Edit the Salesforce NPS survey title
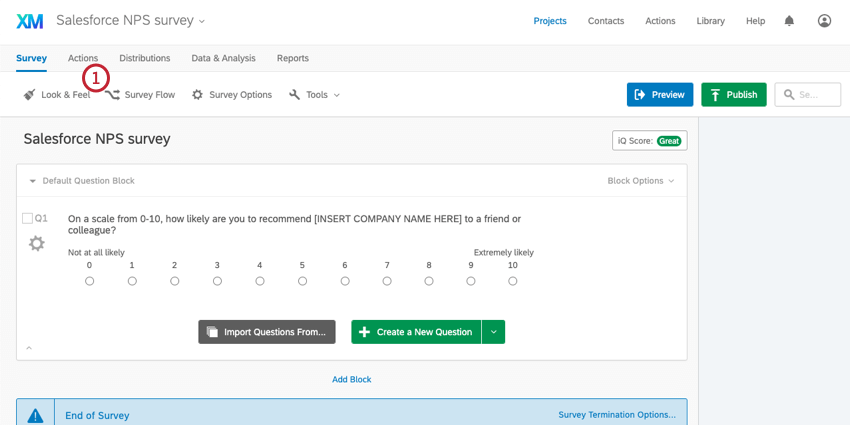Screen dimensions: 850x425 tap(97, 139)
